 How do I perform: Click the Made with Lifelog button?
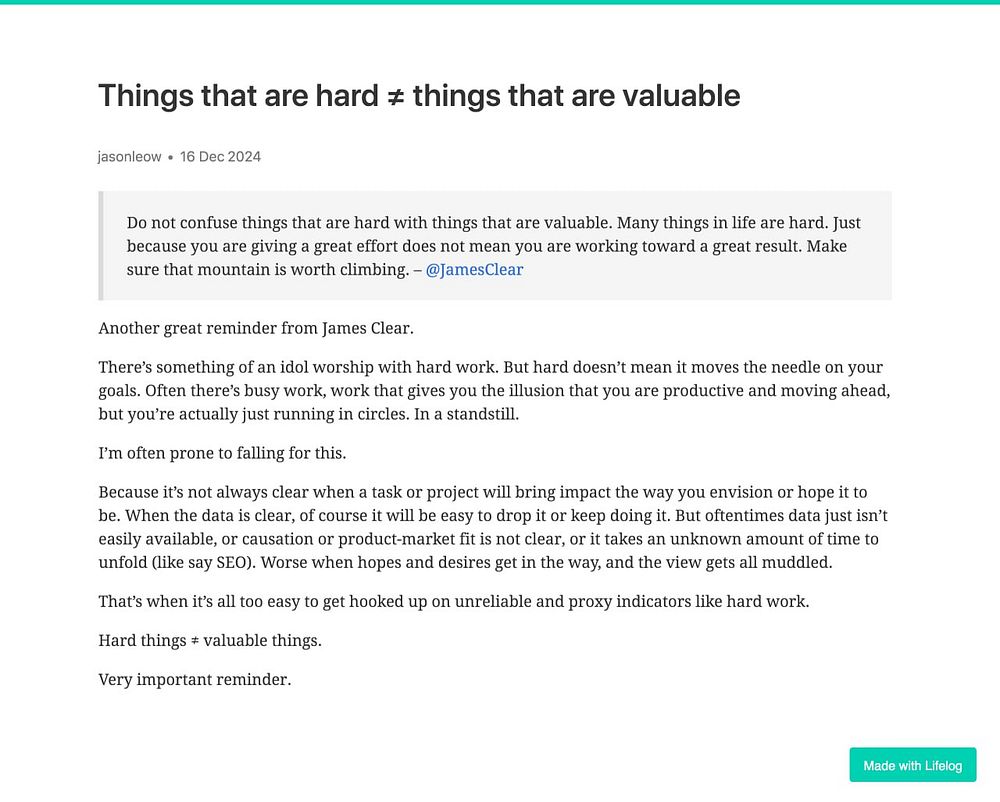[913, 765]
